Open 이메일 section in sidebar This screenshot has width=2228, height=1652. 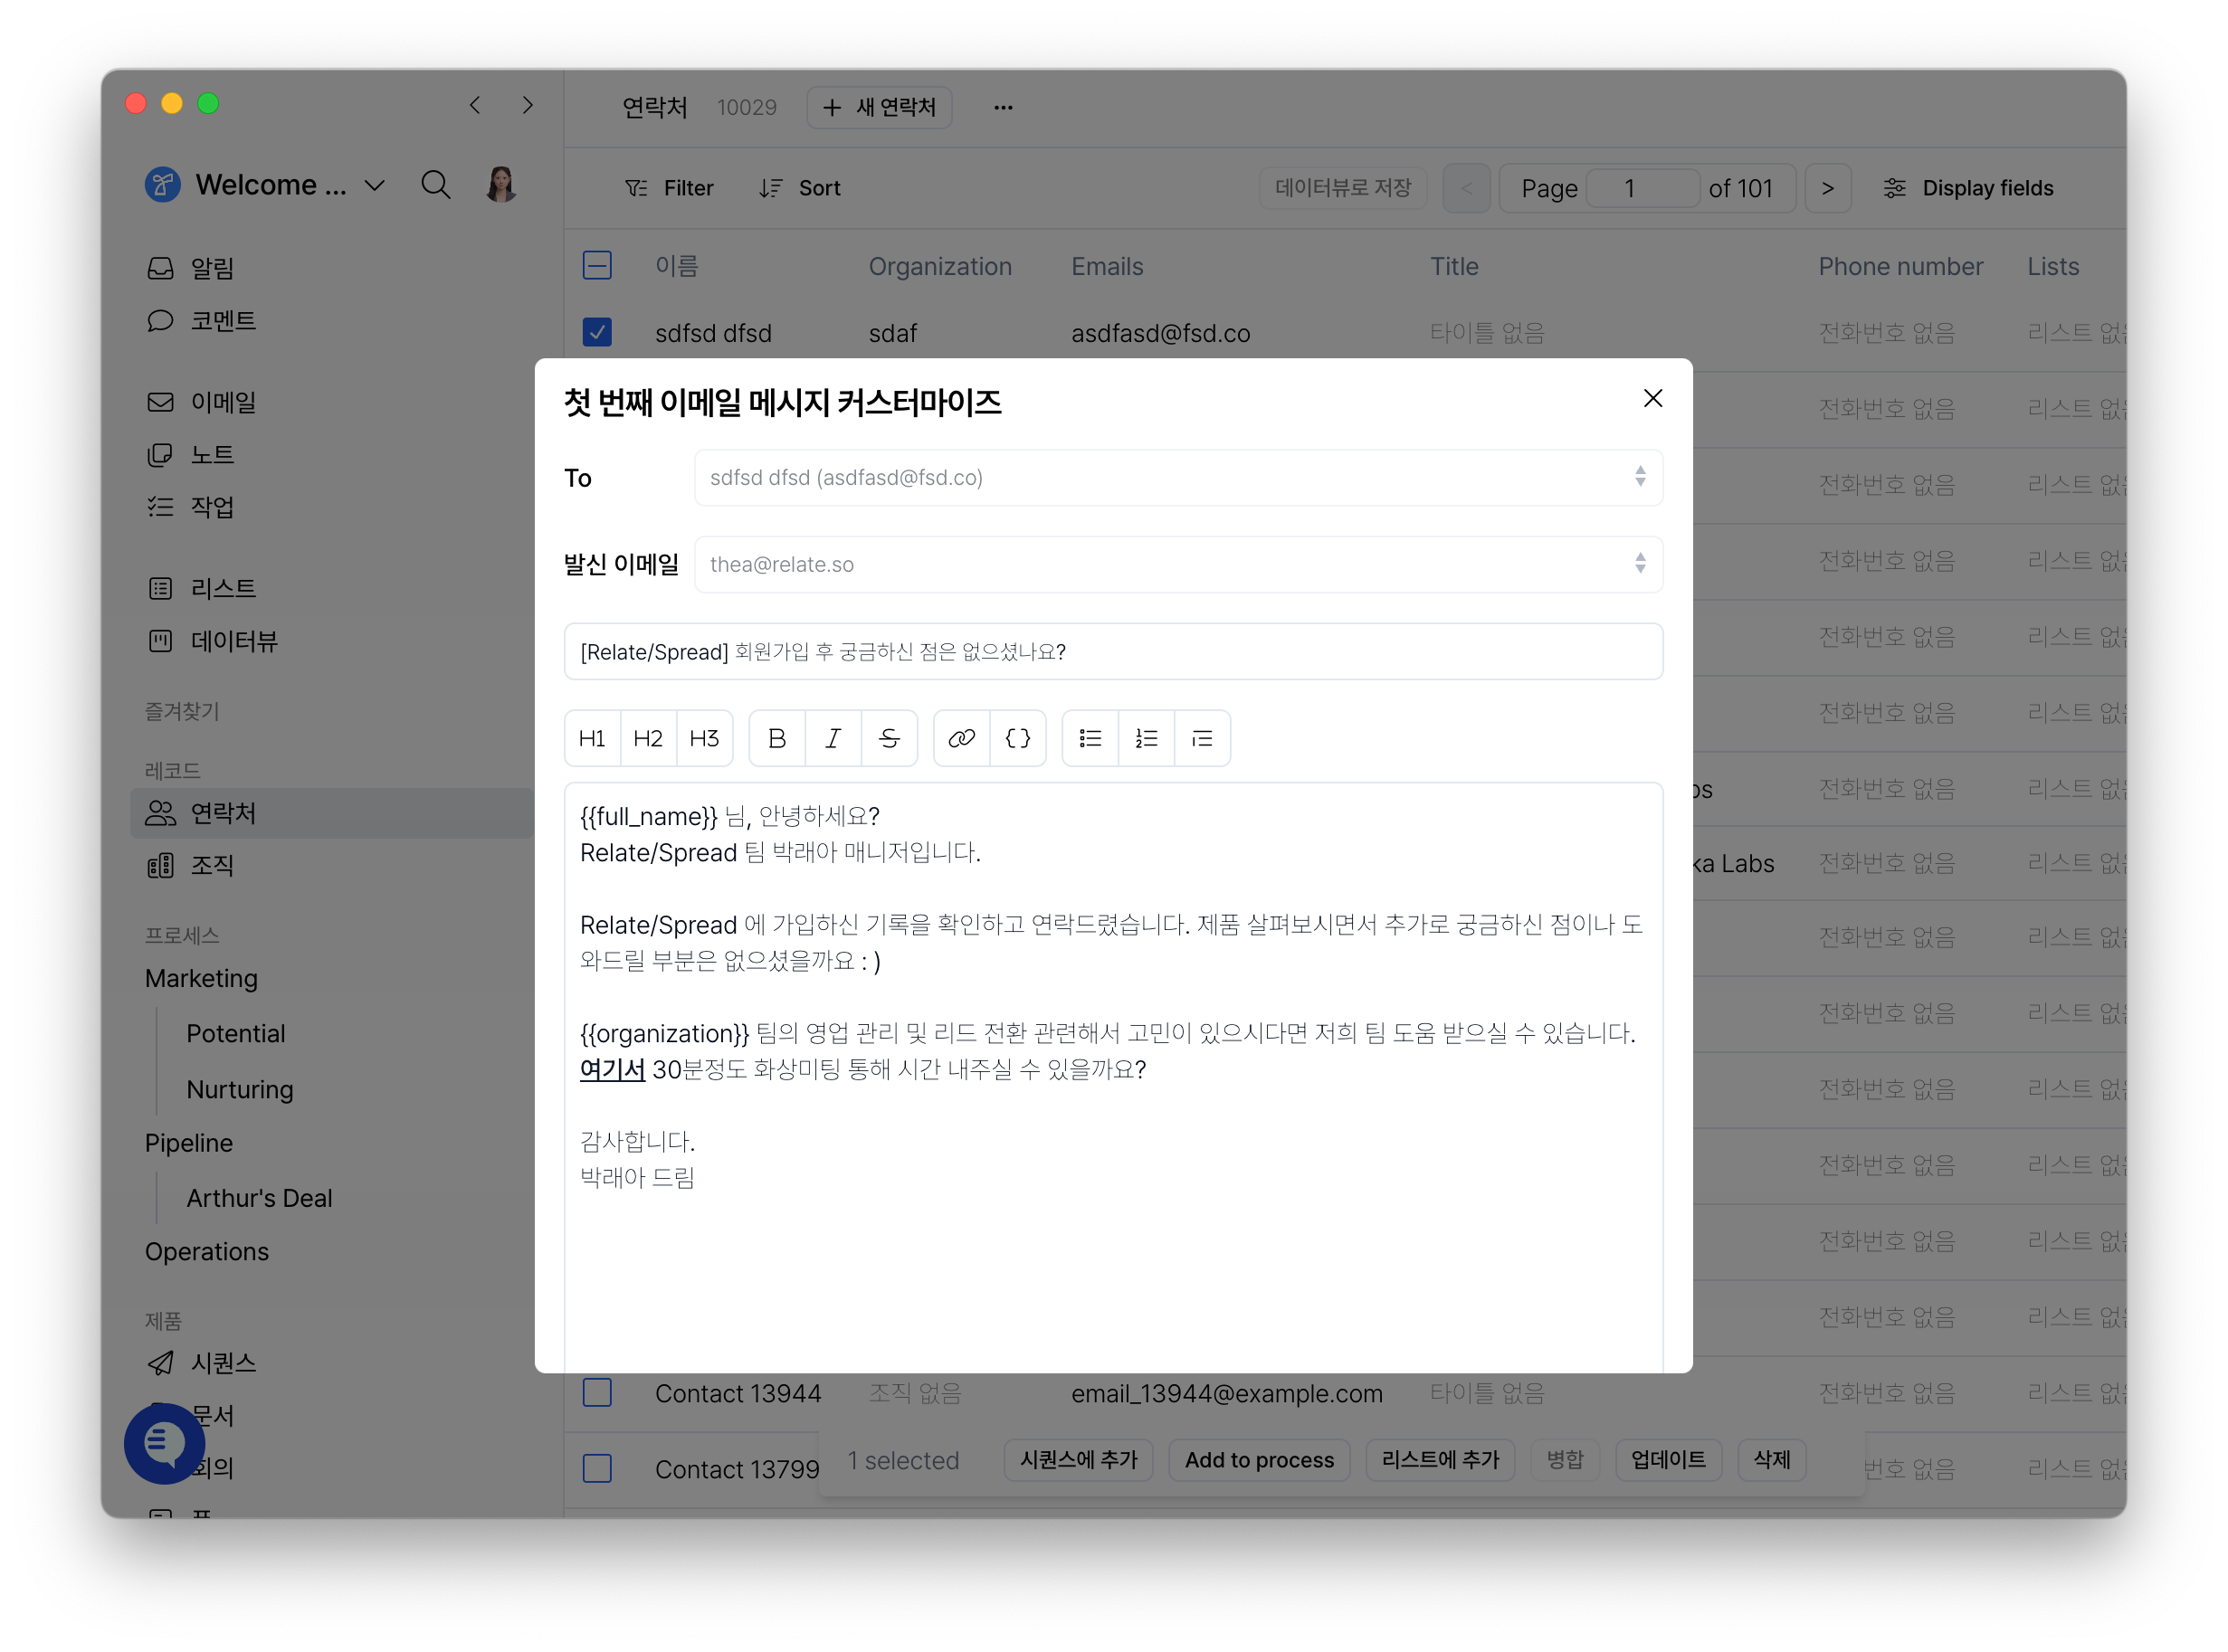point(202,402)
